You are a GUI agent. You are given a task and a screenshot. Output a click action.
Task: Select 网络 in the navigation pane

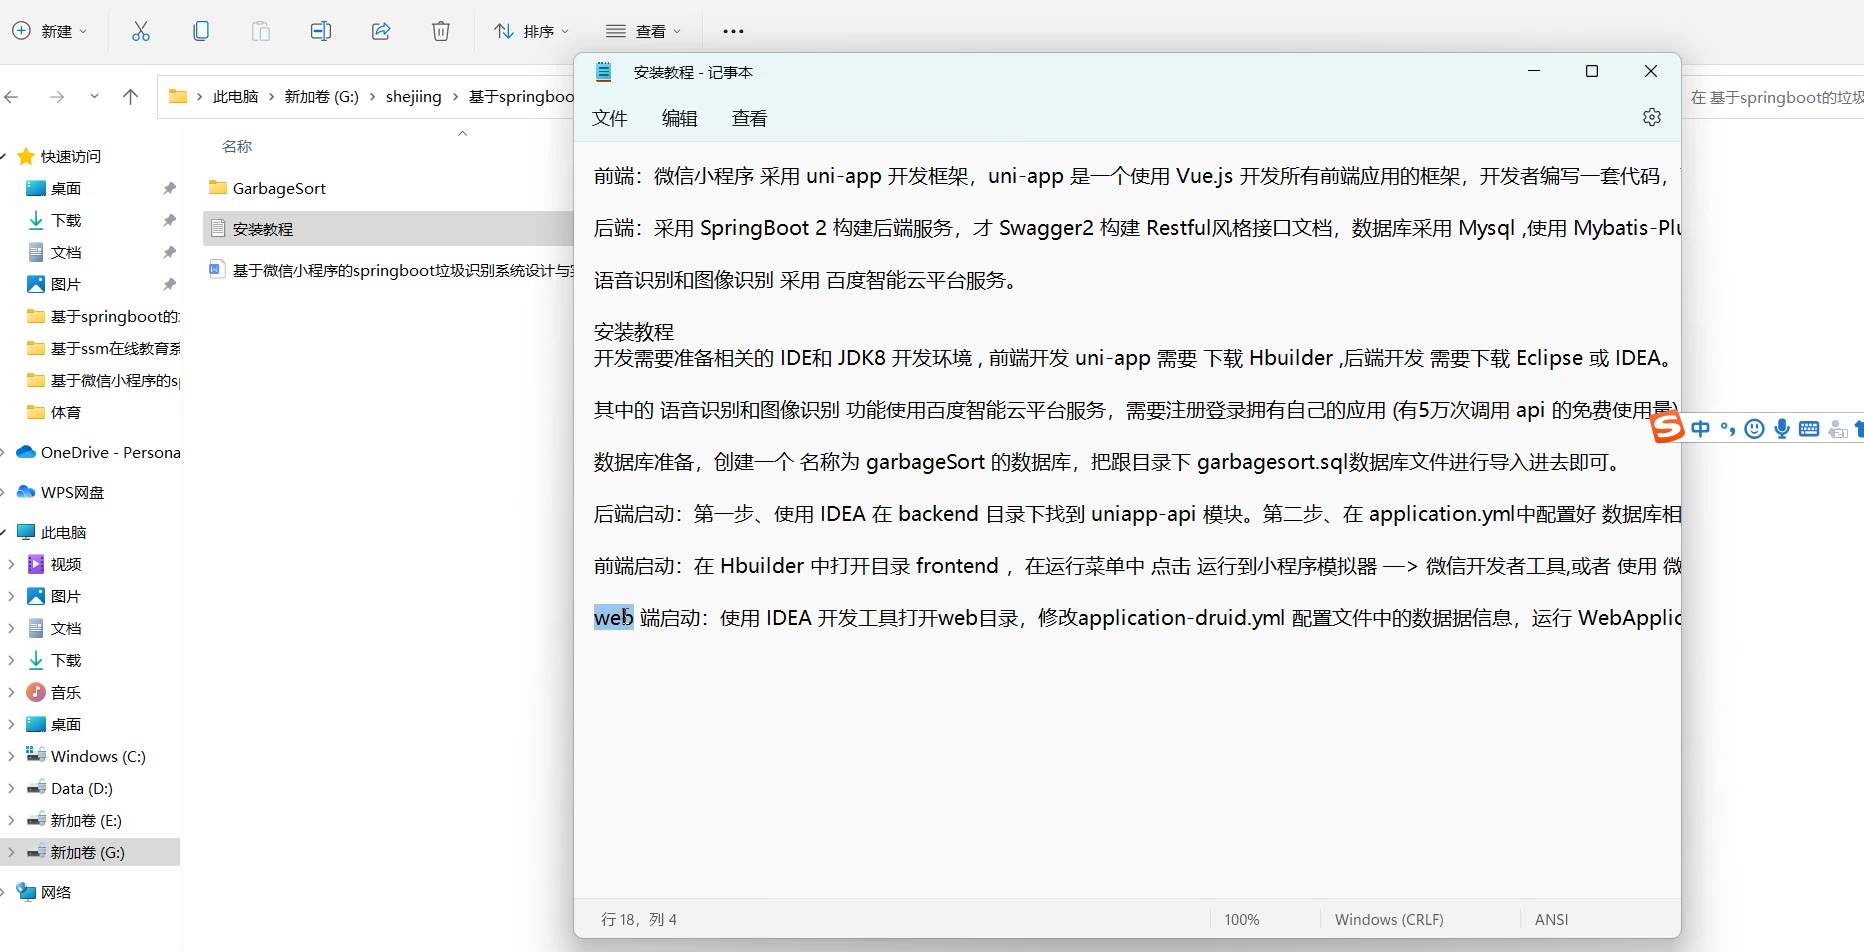(56, 892)
